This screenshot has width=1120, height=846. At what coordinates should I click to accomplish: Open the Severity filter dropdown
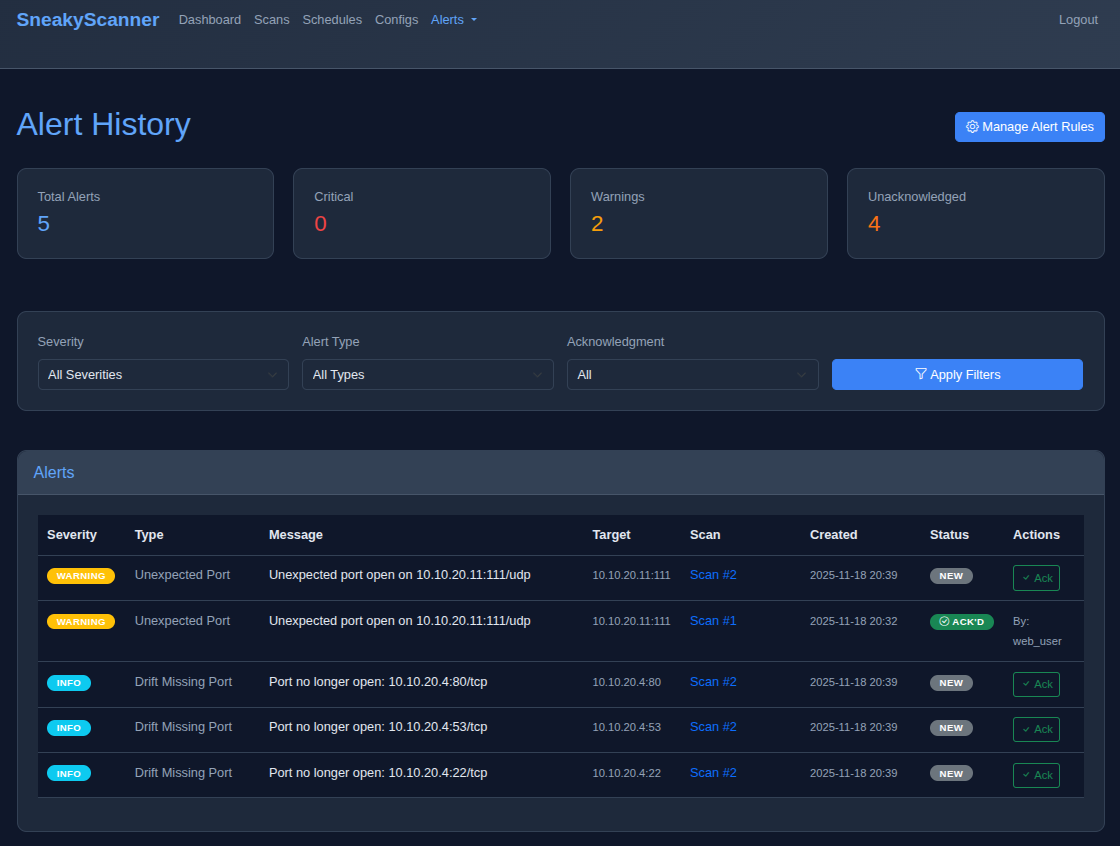(163, 375)
